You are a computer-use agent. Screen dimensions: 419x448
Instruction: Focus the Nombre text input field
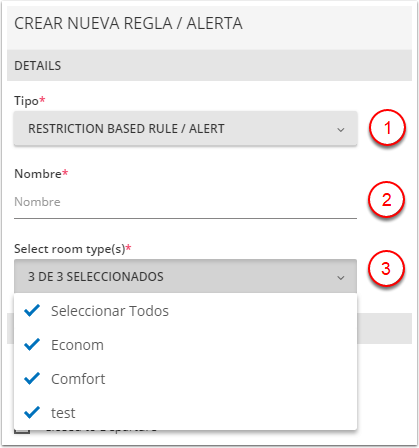[x=185, y=202]
